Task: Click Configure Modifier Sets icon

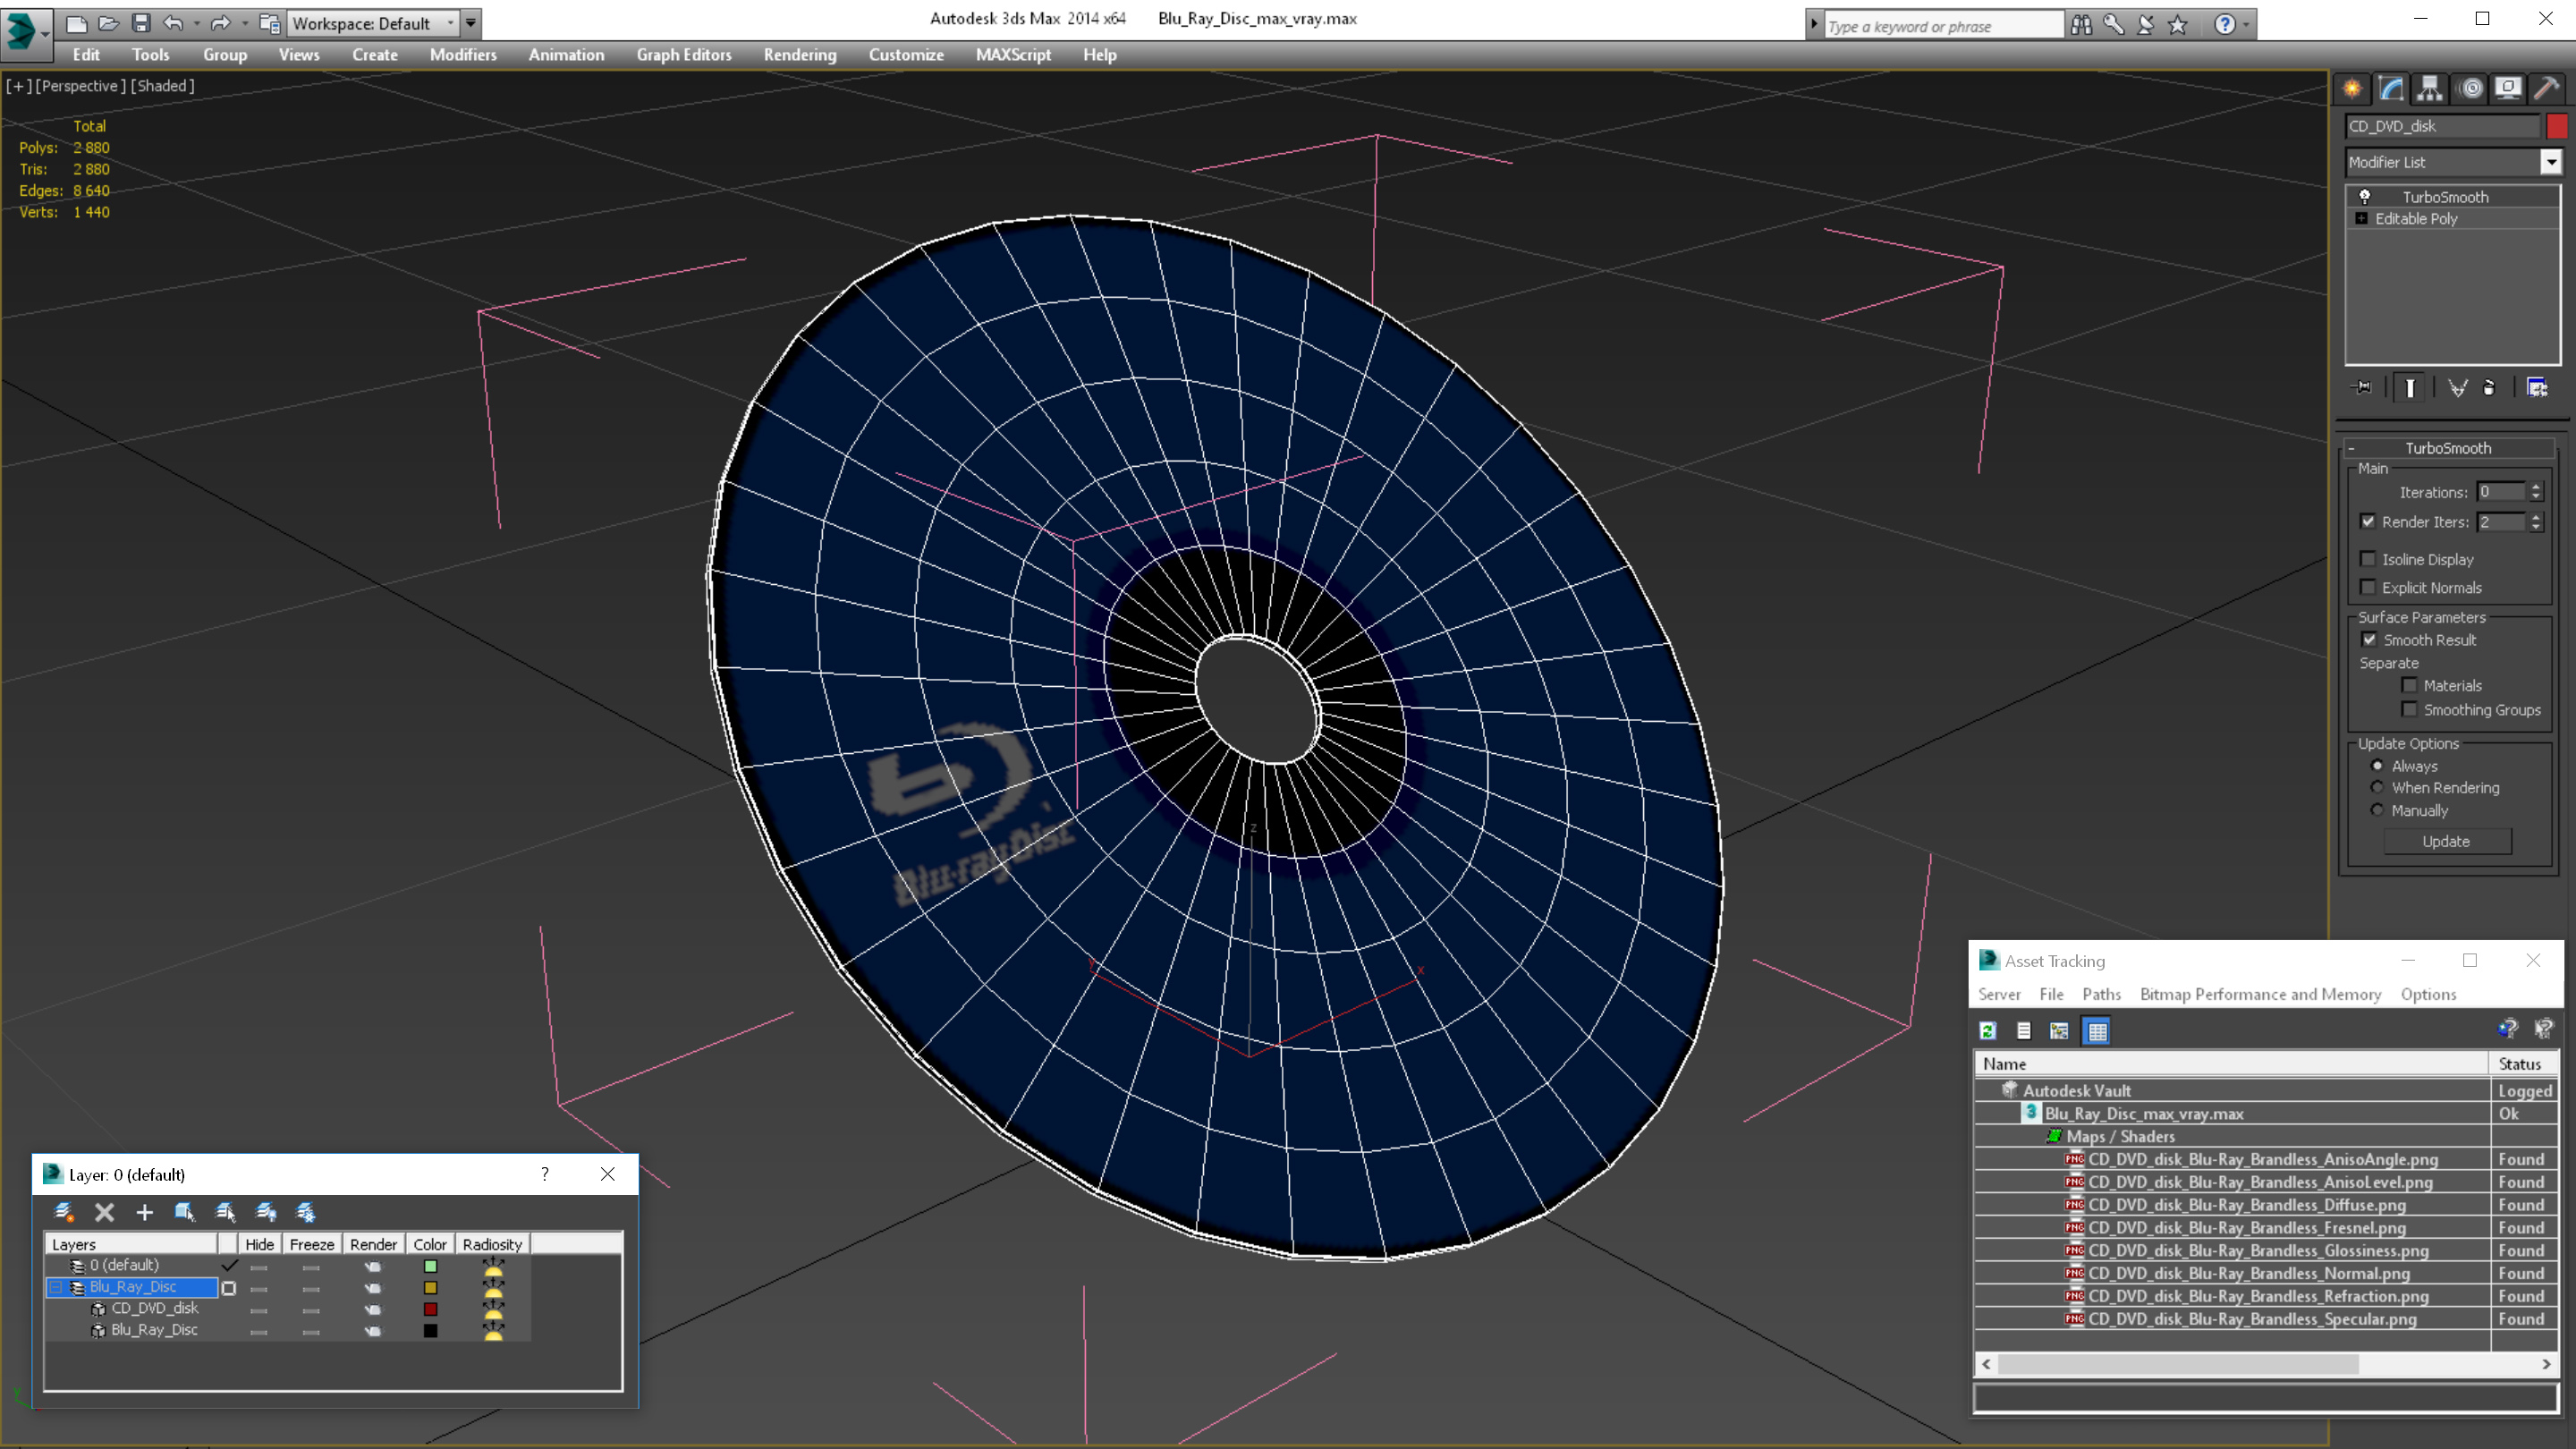Action: (x=2537, y=387)
